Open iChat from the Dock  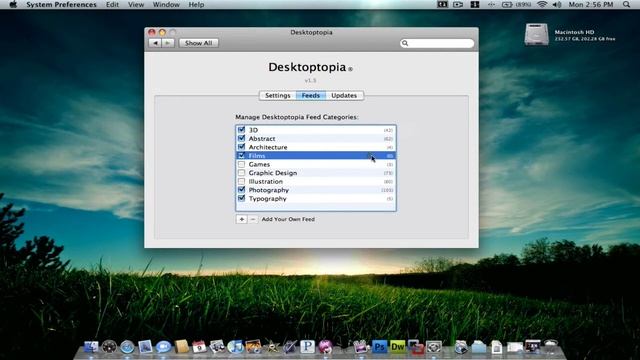pyautogui.click(x=163, y=347)
